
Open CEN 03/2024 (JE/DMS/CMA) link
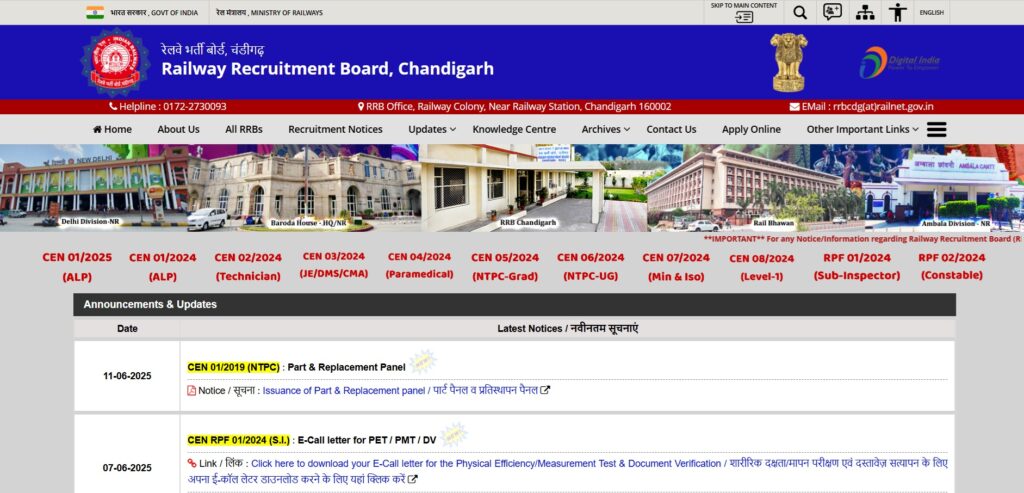[334, 265]
